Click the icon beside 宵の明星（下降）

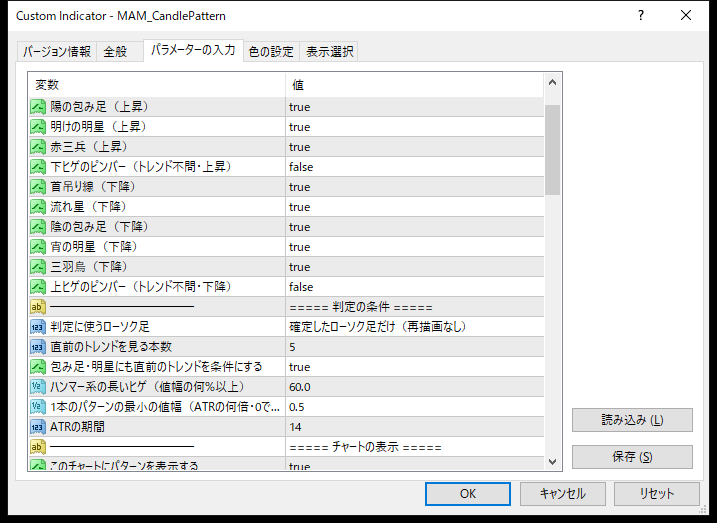pyautogui.click(x=38, y=247)
